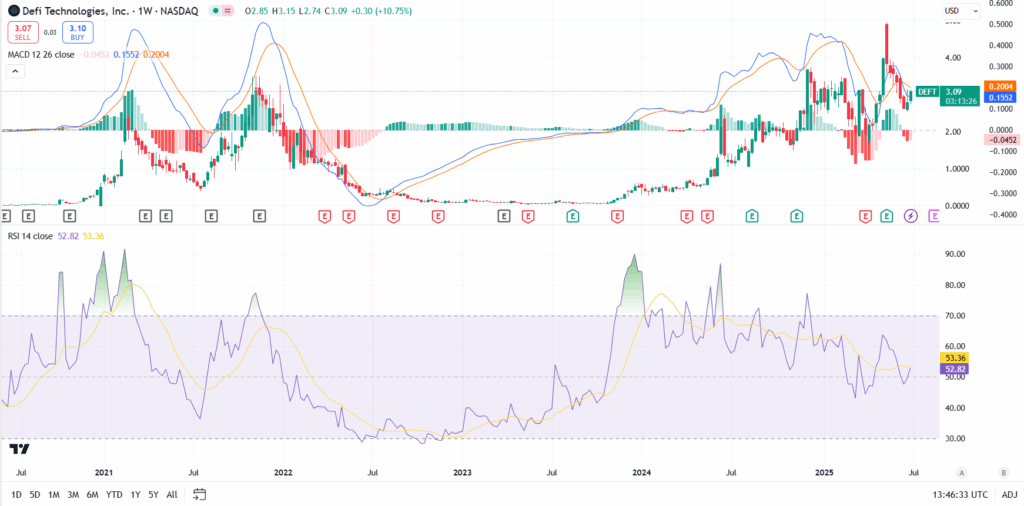This screenshot has height=506, width=1024.
Task: Toggle auto scale with the A button
Action: [x=961, y=472]
